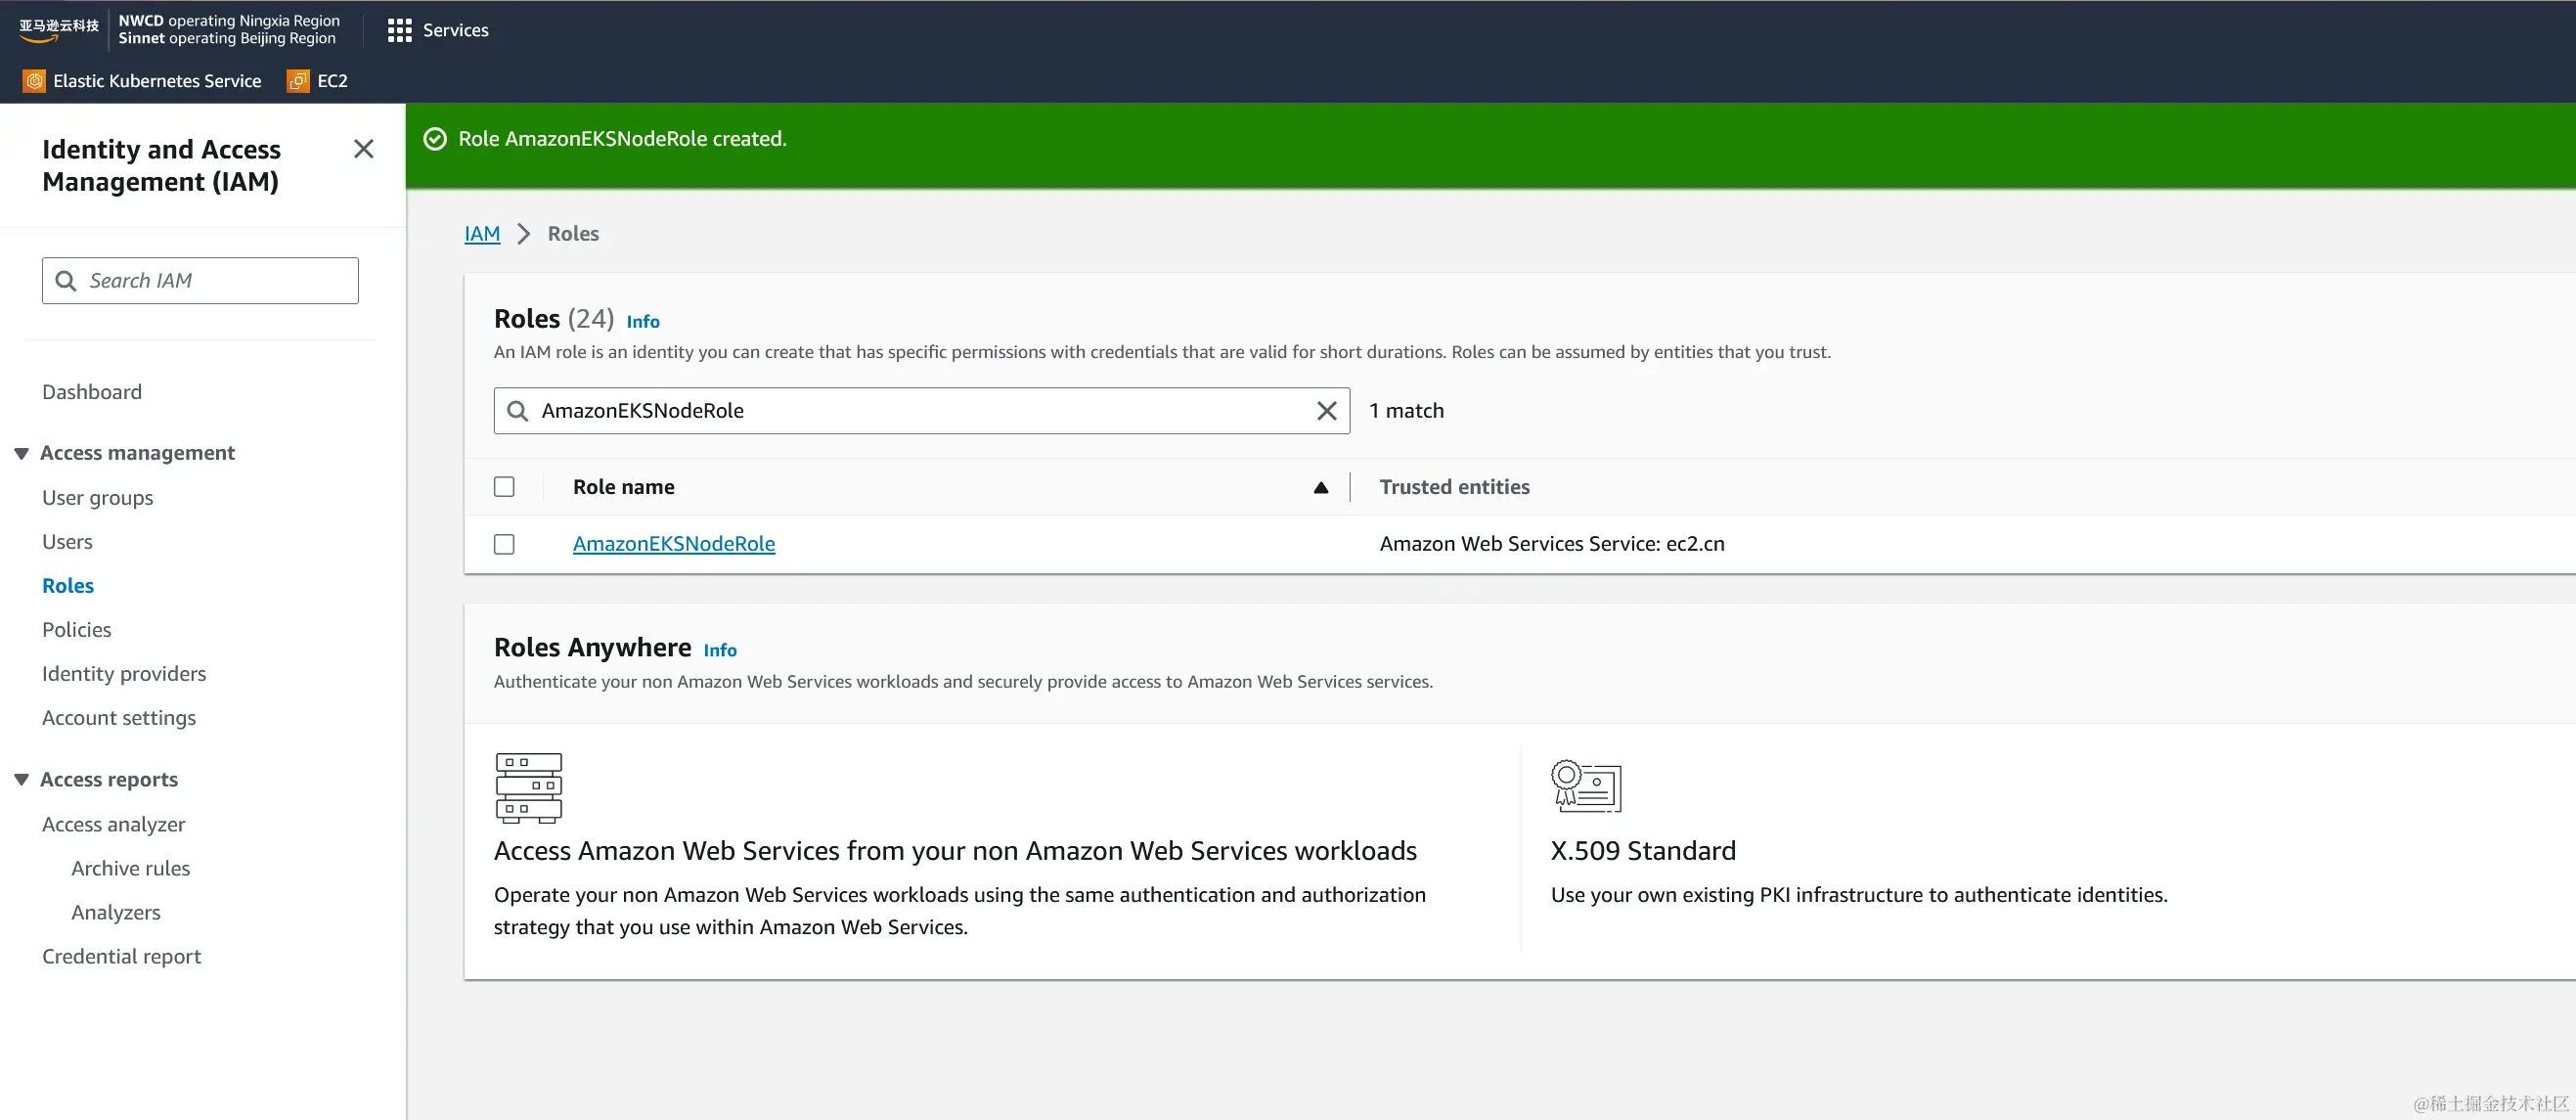Open Info link next to Roles Anywhere

[720, 651]
